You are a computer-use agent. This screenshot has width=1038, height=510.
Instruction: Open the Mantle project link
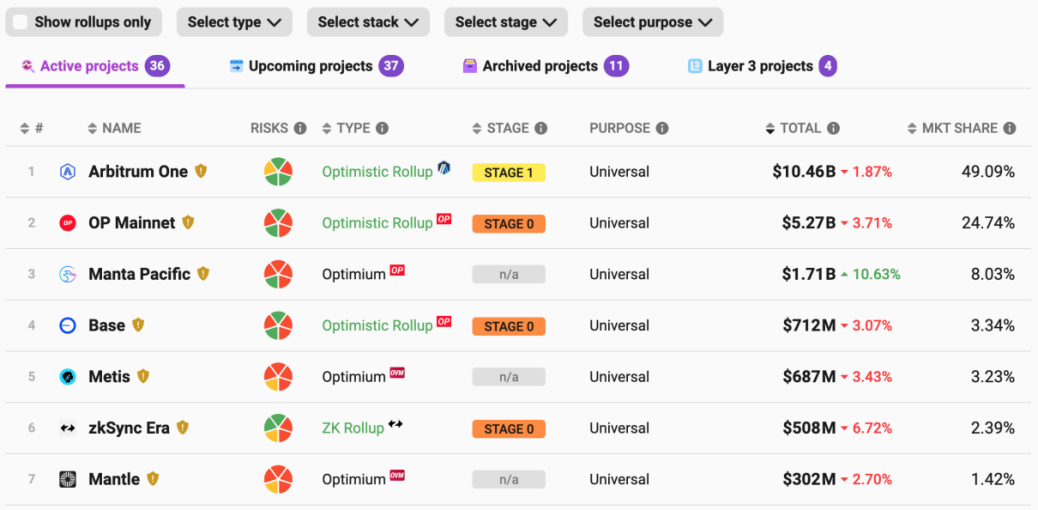point(114,479)
